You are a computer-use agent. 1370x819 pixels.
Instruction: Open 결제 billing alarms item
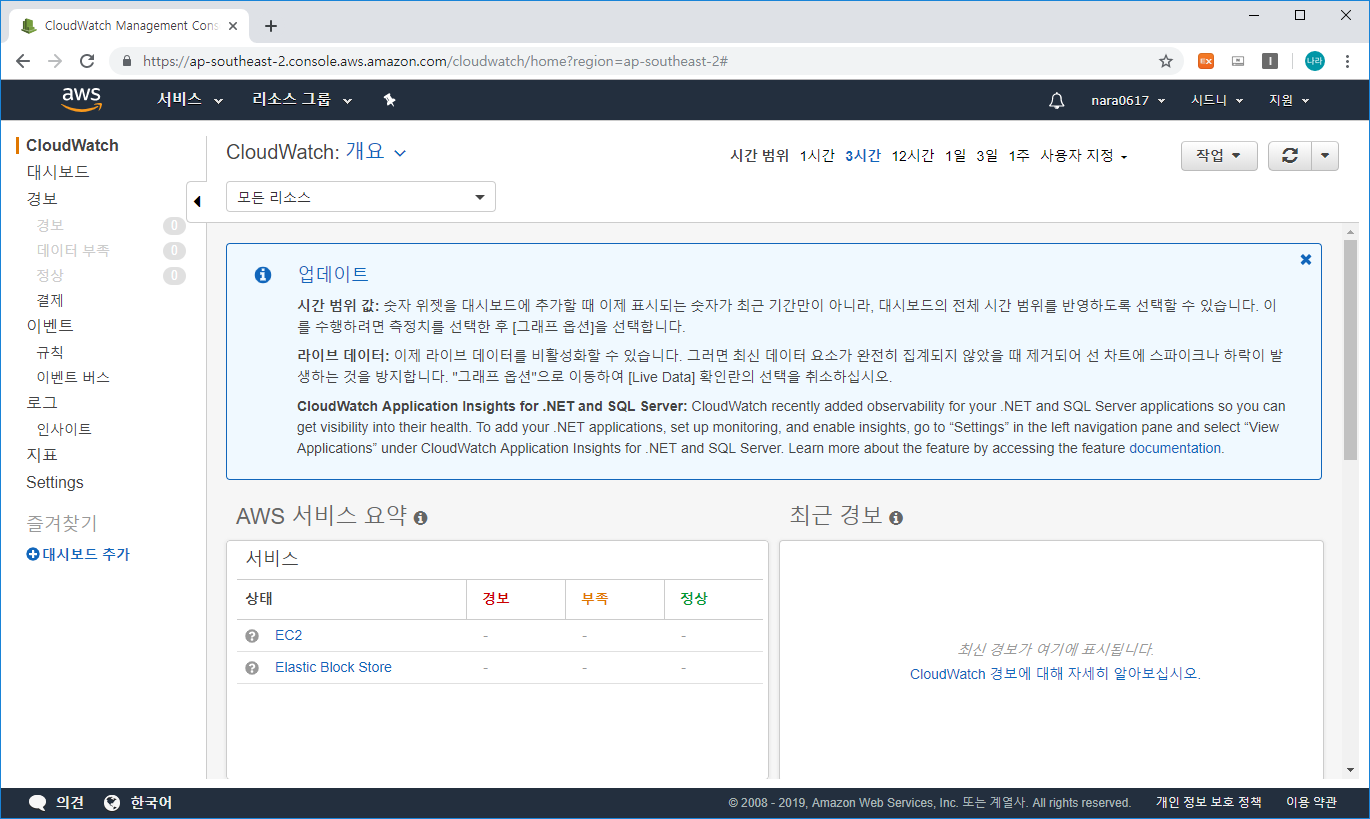tap(50, 300)
